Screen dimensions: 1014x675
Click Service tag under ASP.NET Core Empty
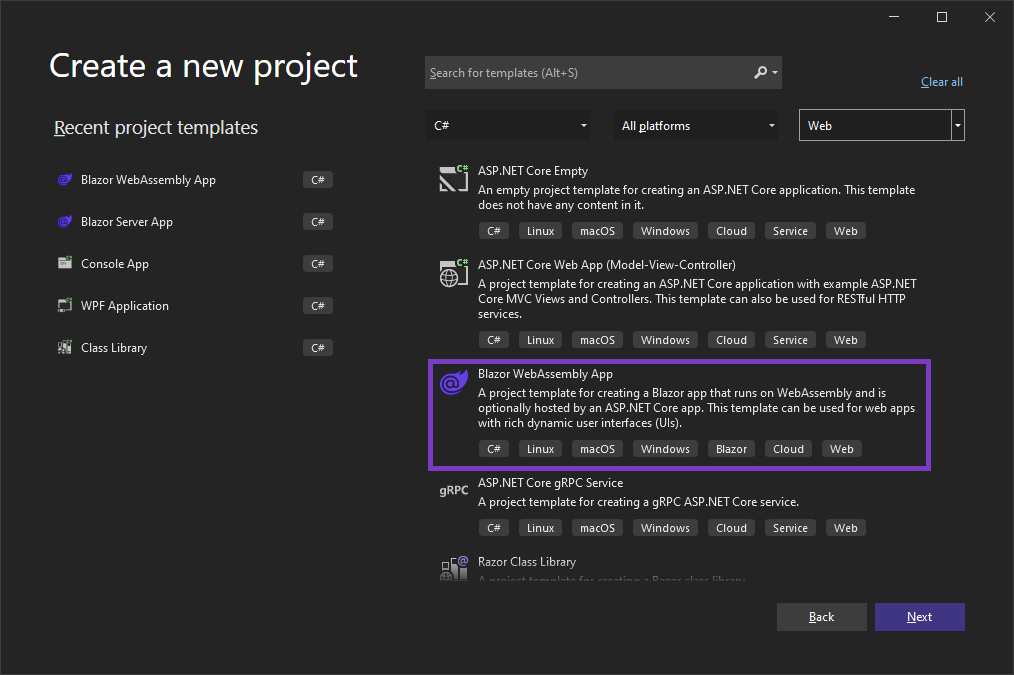(x=790, y=231)
